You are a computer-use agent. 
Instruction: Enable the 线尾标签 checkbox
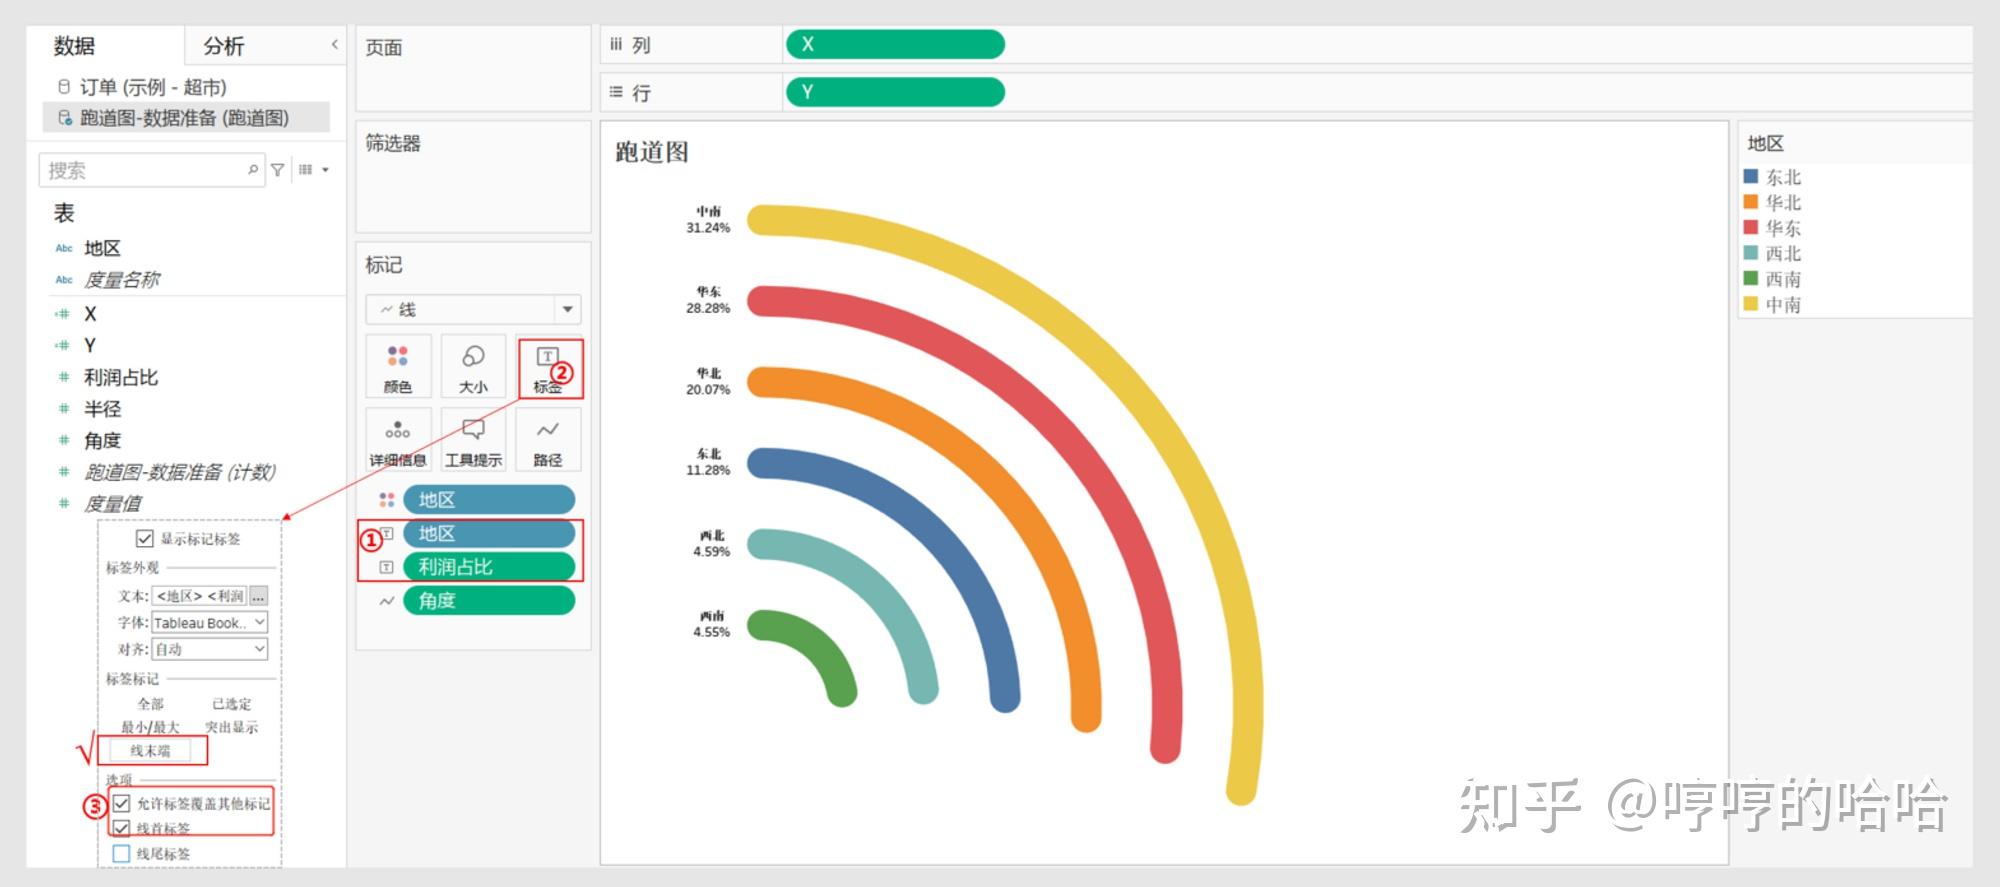[x=122, y=854]
